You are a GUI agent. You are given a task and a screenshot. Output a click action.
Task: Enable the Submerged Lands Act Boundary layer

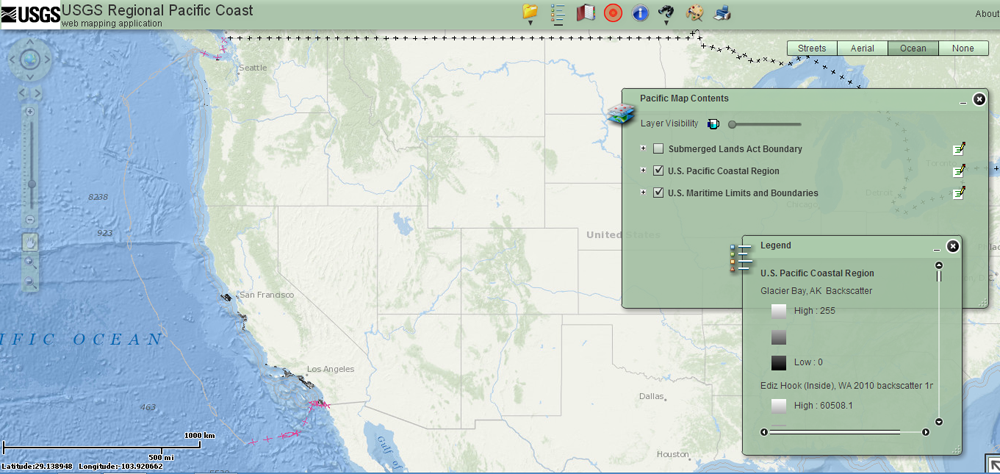(x=658, y=149)
